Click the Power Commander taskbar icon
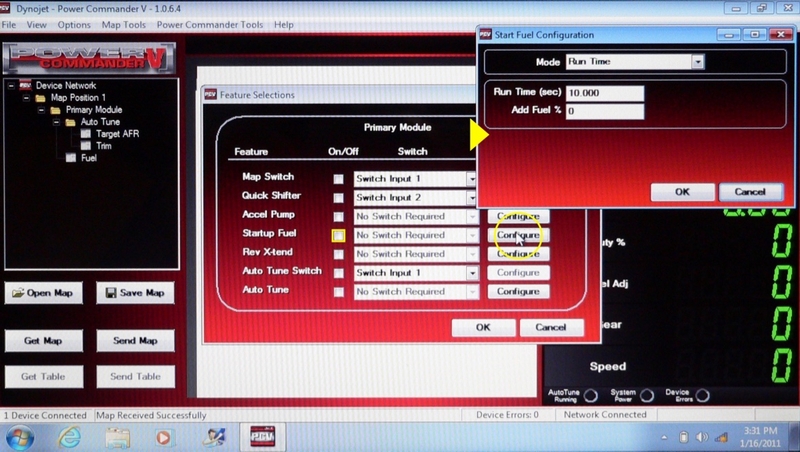This screenshot has height=452, width=800. coord(260,437)
